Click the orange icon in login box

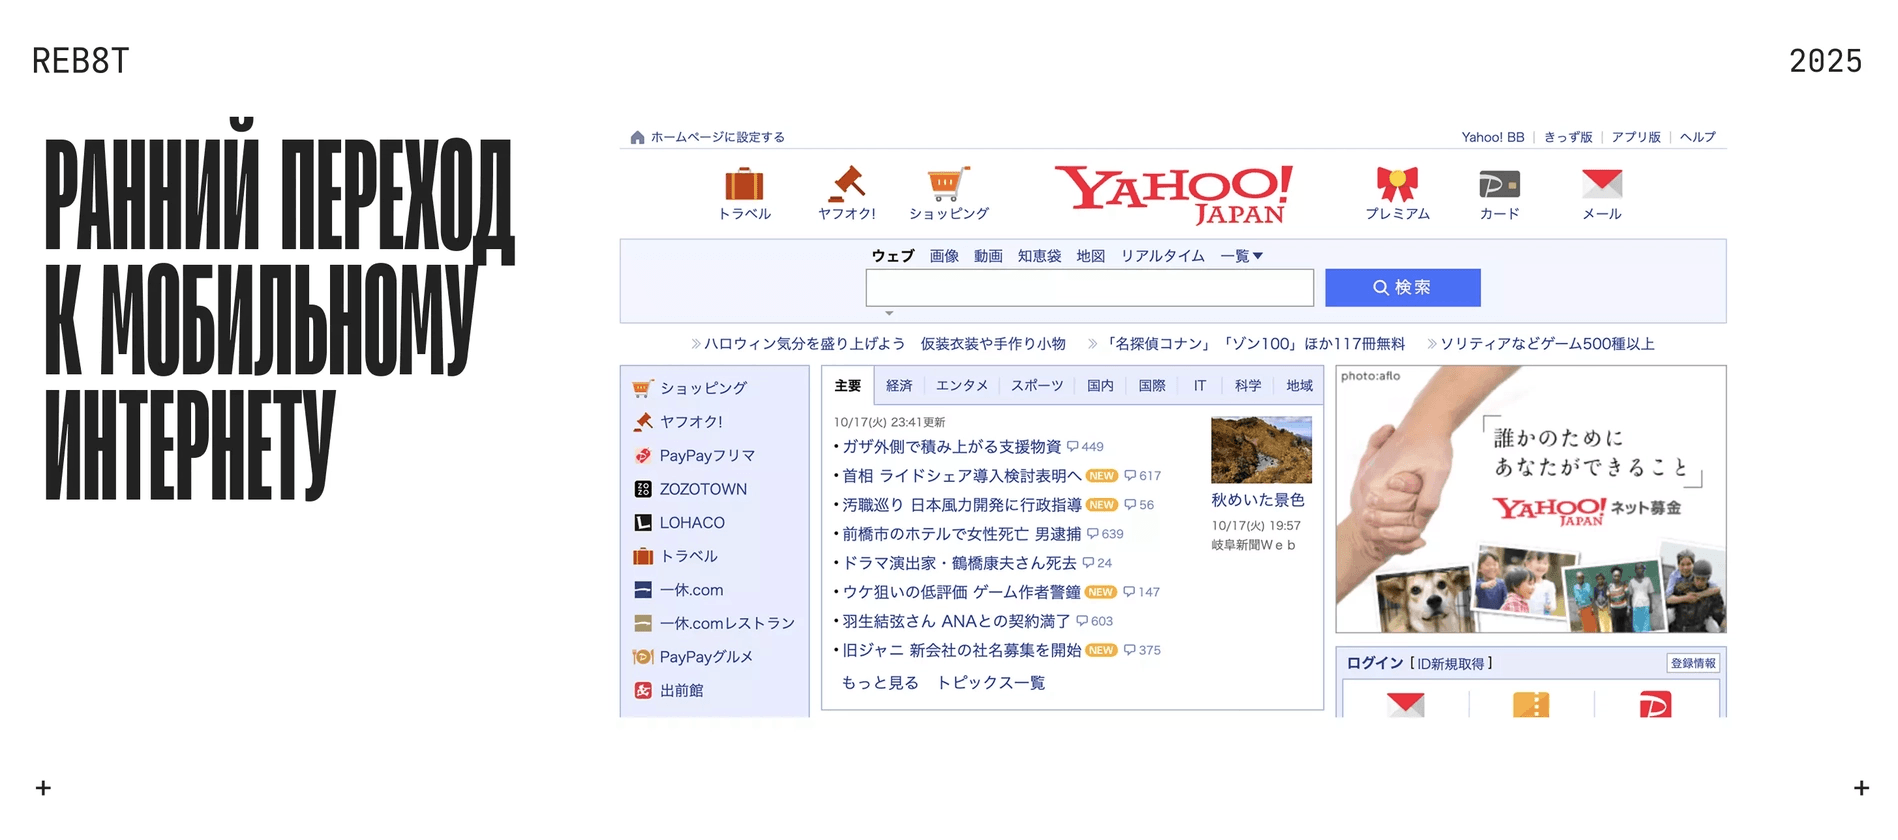pos(1531,704)
